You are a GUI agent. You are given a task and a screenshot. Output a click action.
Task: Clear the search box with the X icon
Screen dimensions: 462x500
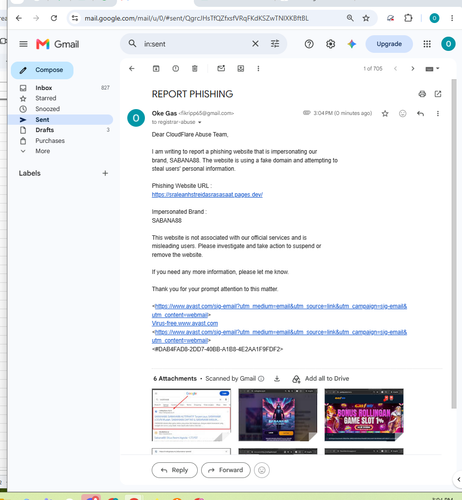255,44
